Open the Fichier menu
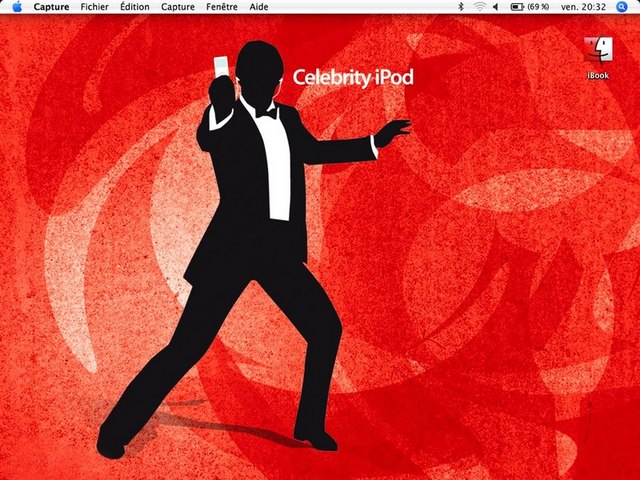This screenshot has height=480, width=640. [94, 7]
